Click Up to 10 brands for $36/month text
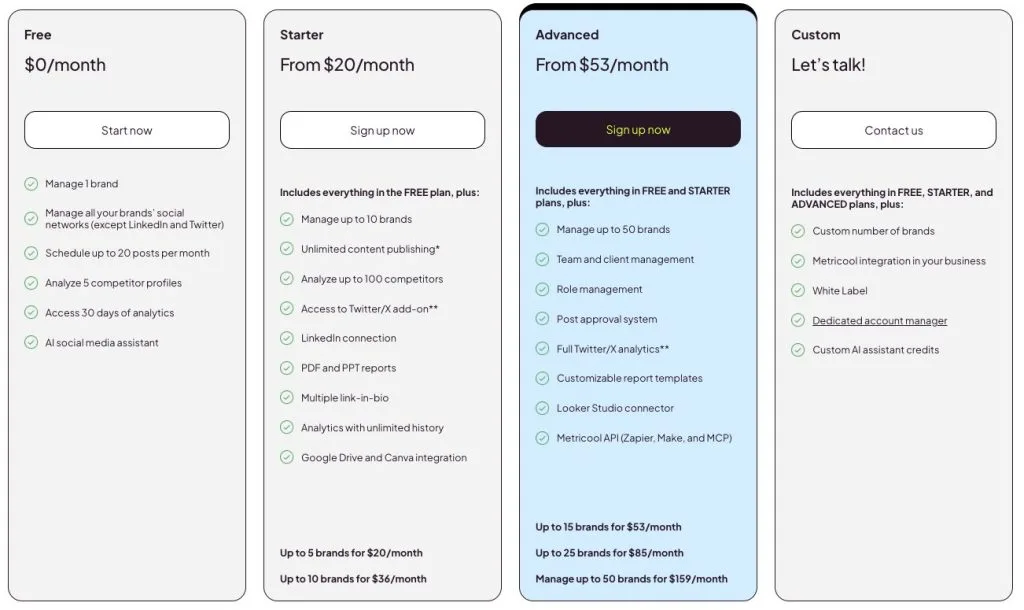The height and width of the screenshot is (610, 1024). 353,579
